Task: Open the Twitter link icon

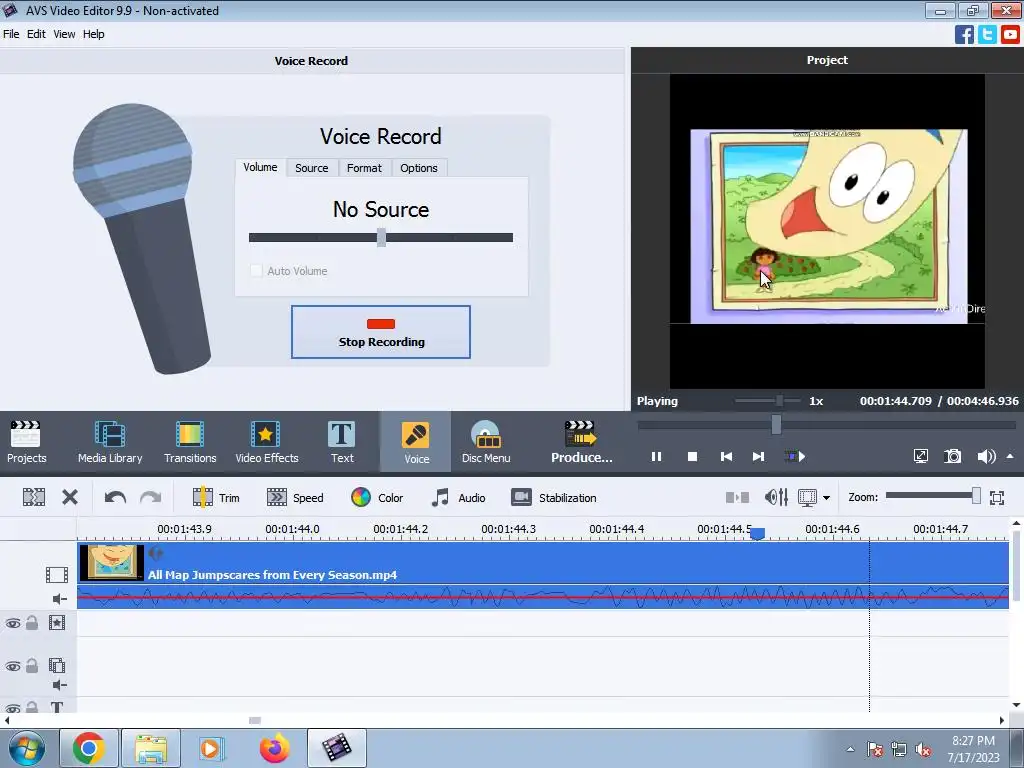Action: (987, 34)
